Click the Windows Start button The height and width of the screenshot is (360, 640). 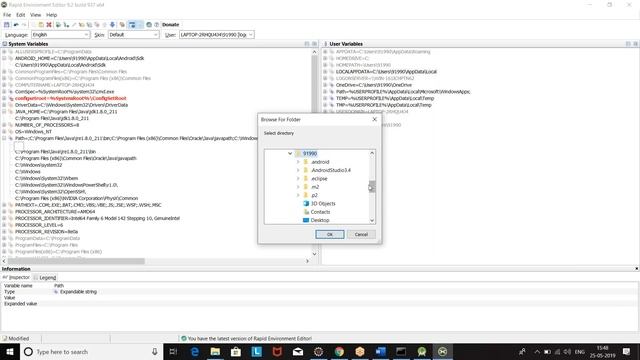click(x=10, y=352)
